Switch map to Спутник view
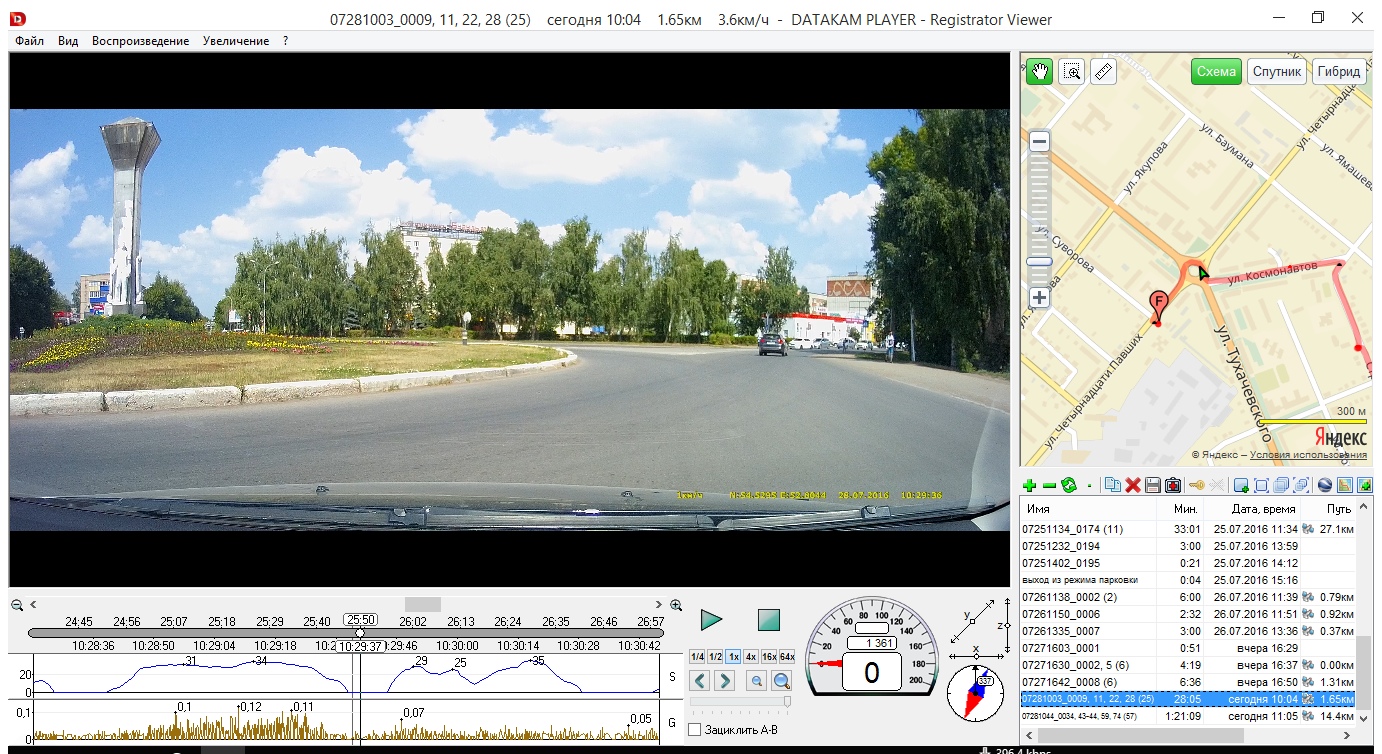This screenshot has height=754, width=1382. tap(1276, 72)
